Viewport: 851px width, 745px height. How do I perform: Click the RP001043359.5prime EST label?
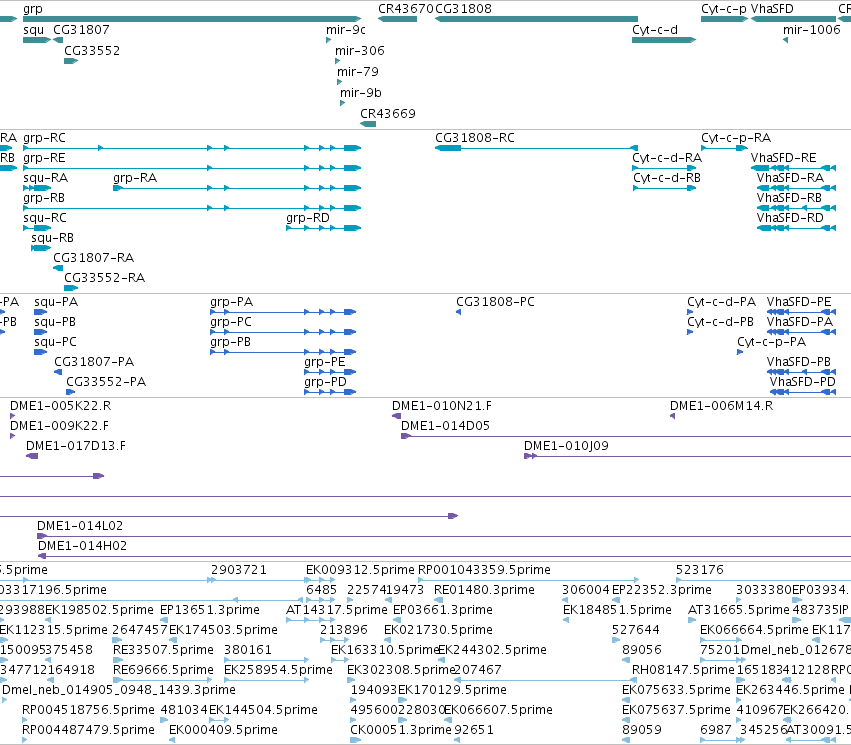pos(484,570)
